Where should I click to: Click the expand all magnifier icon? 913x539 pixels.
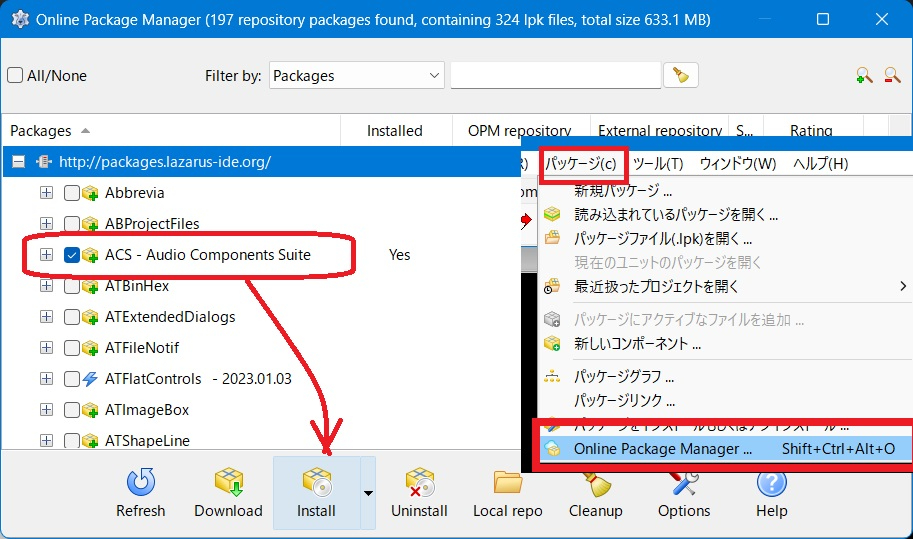(x=864, y=75)
